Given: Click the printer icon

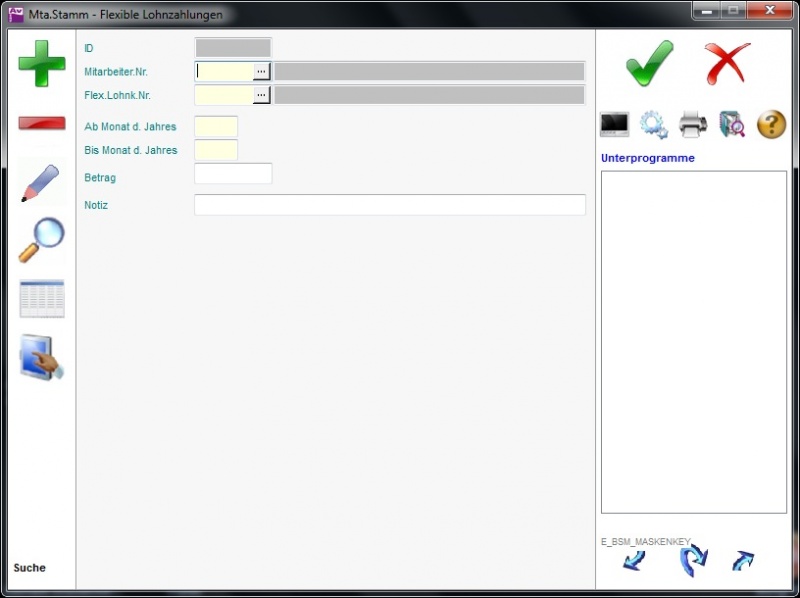Looking at the screenshot, I should tap(693, 124).
